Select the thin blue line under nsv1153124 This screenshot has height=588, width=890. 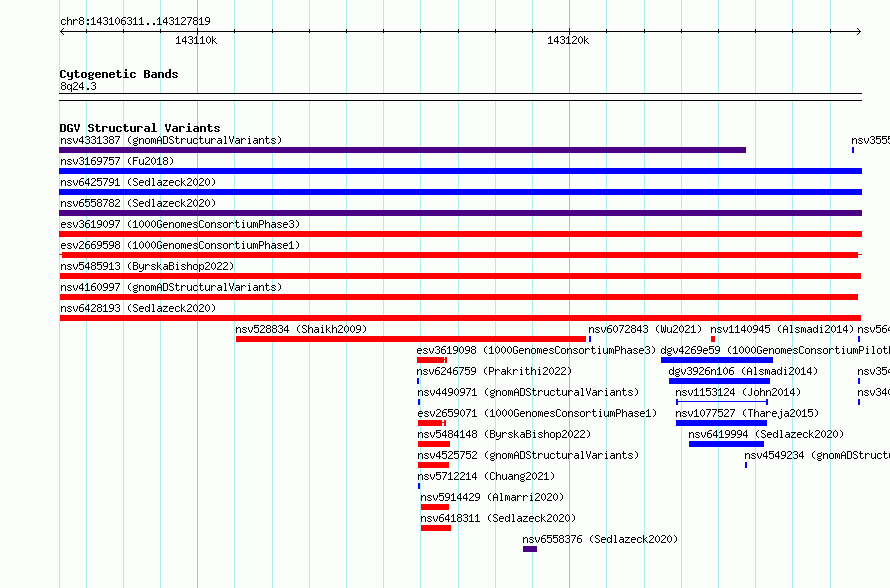click(x=722, y=402)
